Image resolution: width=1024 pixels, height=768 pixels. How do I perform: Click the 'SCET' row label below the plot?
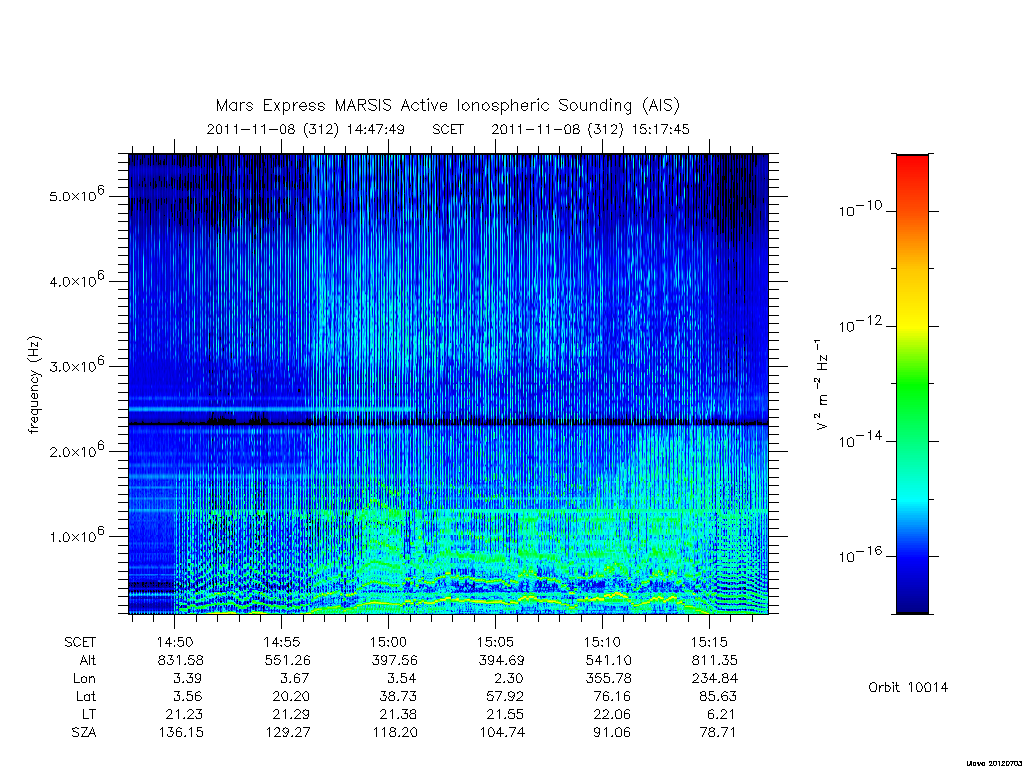(x=80, y=643)
